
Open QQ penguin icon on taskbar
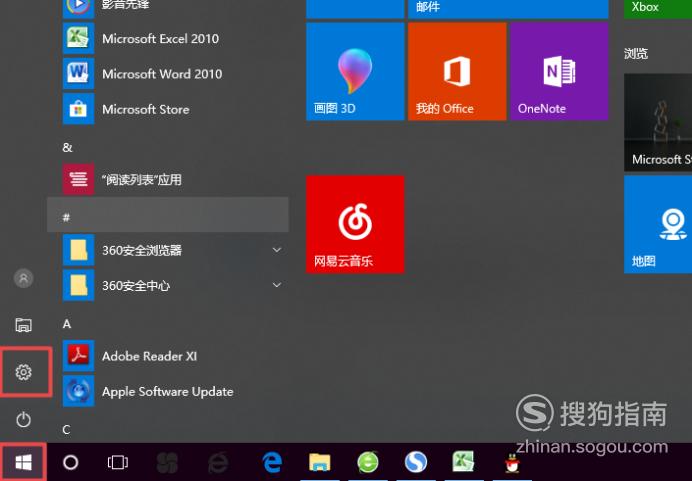[512, 463]
